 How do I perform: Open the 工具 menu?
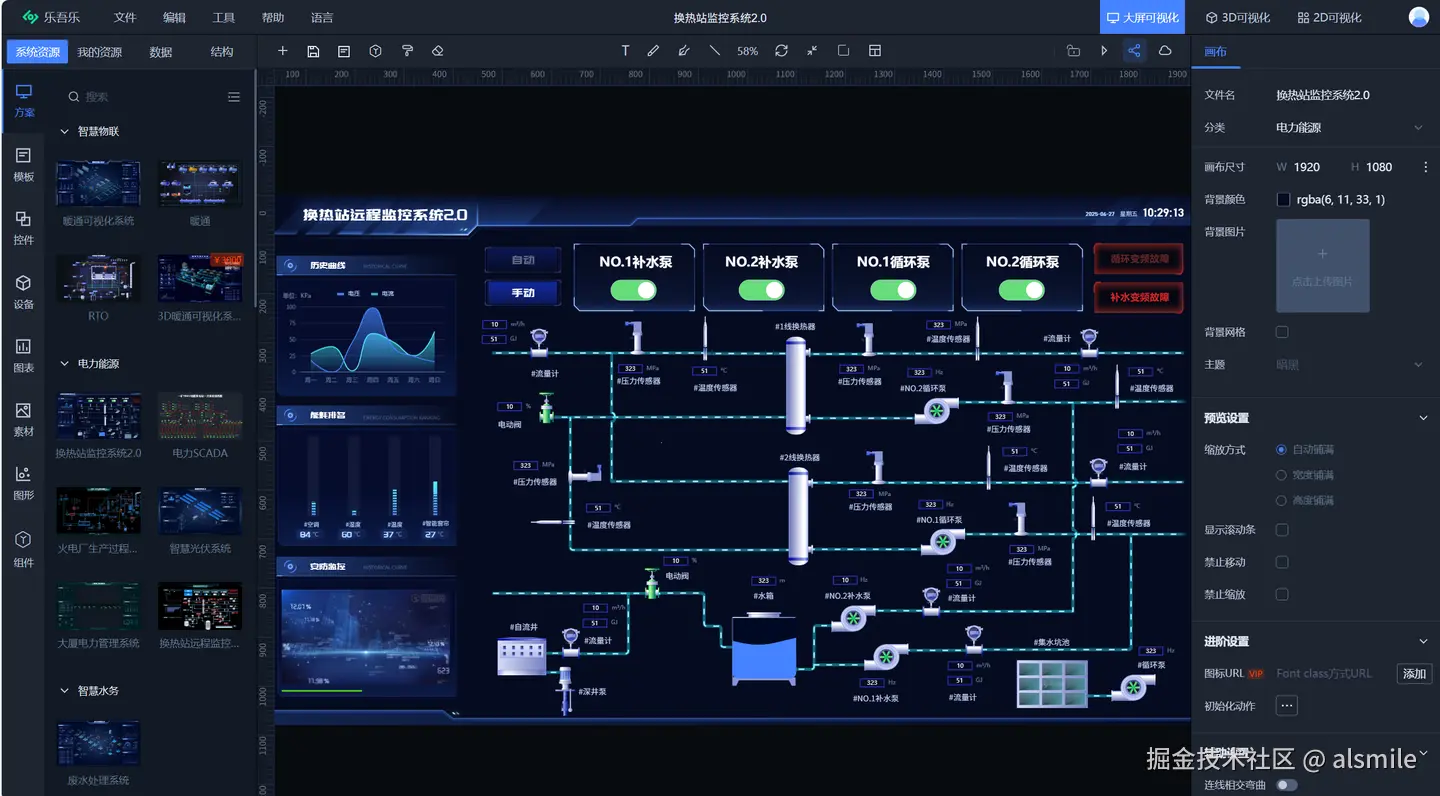coord(224,18)
